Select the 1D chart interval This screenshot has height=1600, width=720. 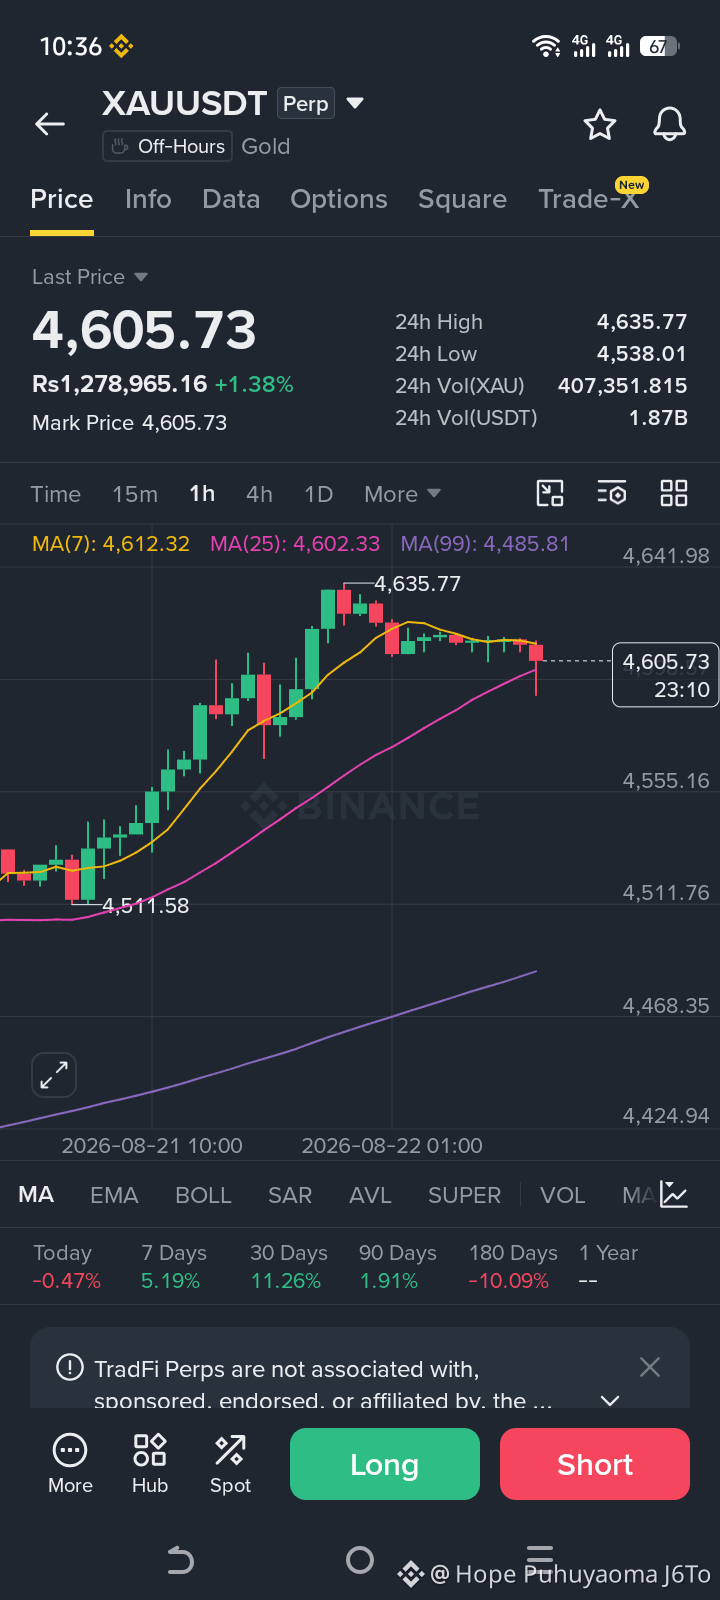(318, 494)
